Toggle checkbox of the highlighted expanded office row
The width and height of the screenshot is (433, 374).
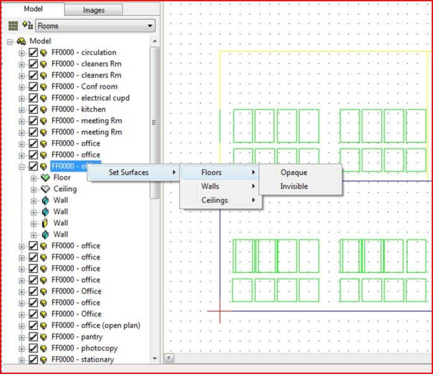coord(33,166)
